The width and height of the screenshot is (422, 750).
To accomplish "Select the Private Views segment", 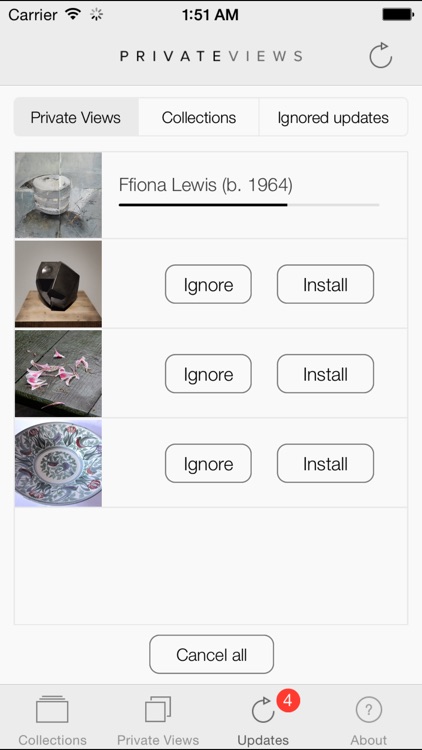I will 76,117.
